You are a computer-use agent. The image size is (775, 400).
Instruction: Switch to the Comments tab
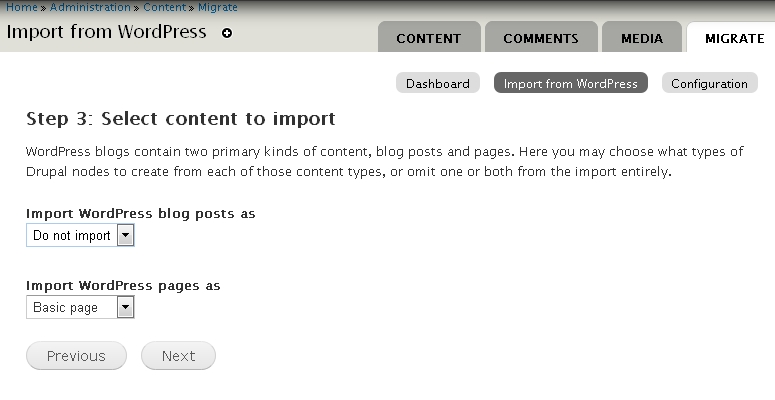[541, 38]
